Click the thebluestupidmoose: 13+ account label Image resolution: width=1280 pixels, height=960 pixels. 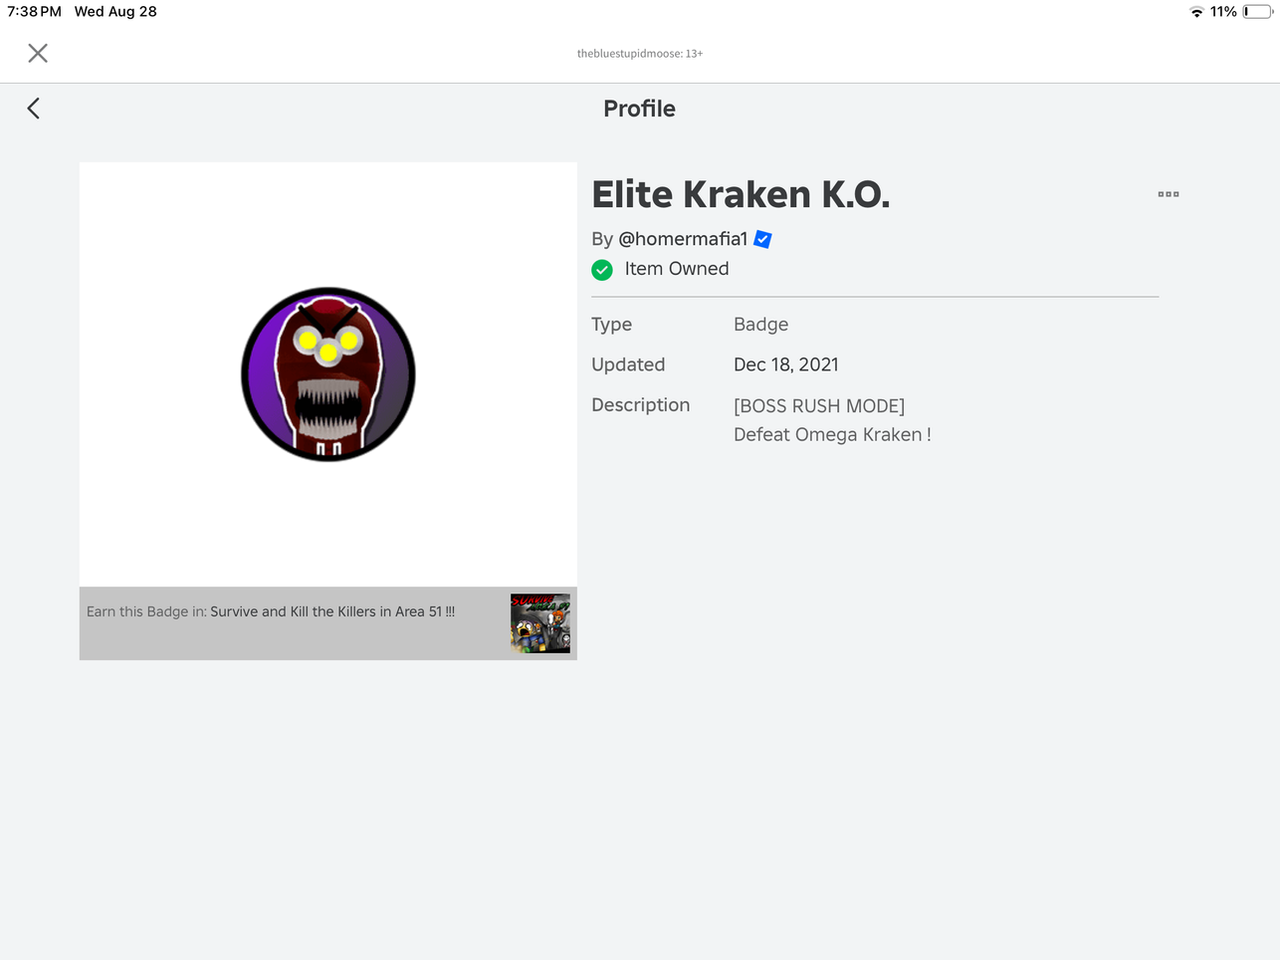640,54
